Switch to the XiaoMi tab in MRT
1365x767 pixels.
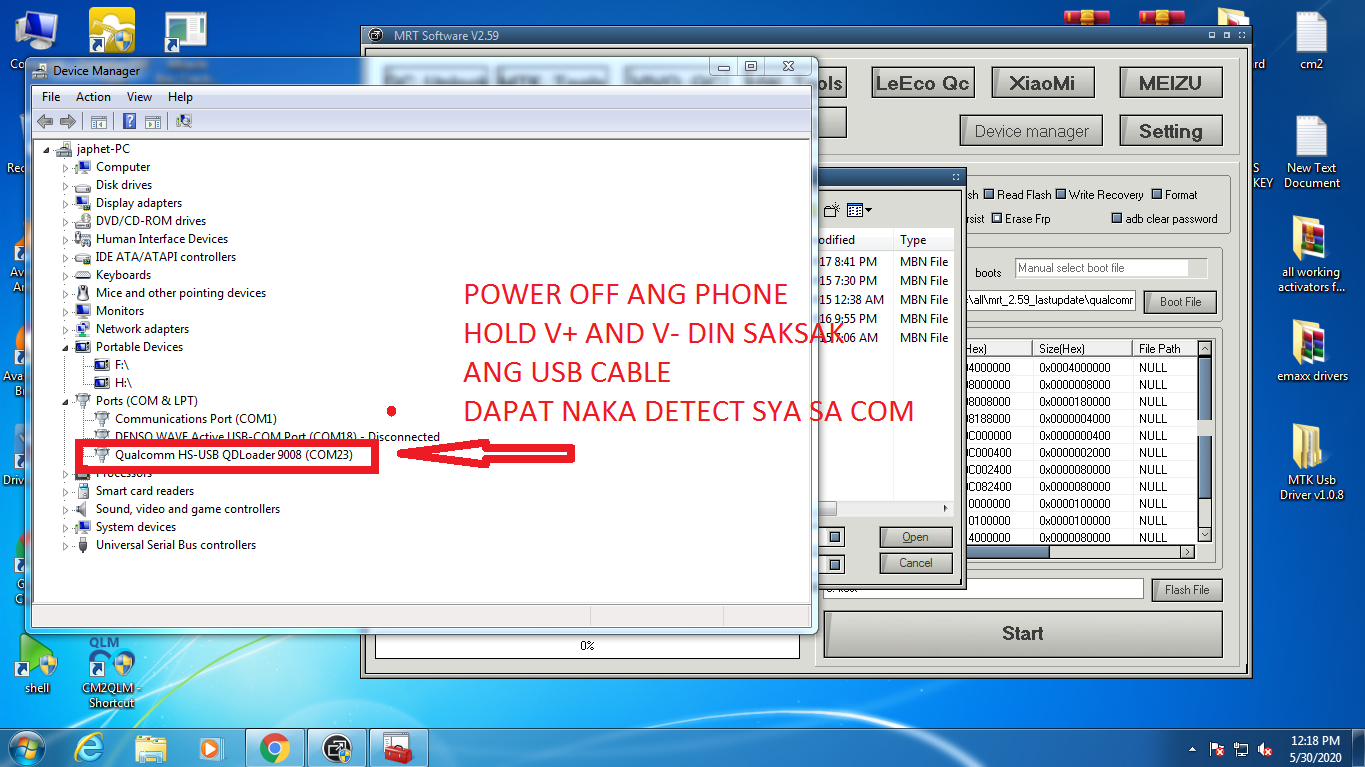pos(1042,83)
